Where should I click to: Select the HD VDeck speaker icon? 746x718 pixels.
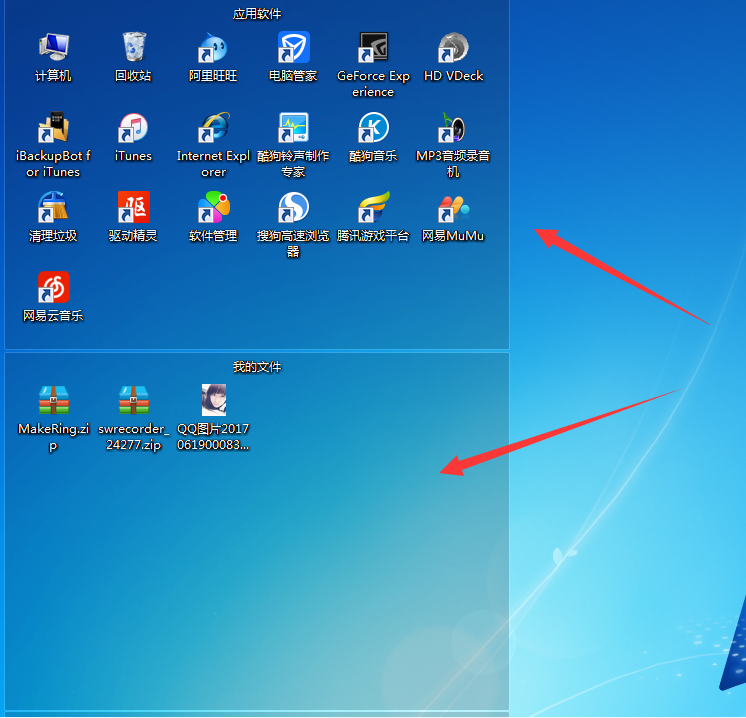pyautogui.click(x=453, y=47)
